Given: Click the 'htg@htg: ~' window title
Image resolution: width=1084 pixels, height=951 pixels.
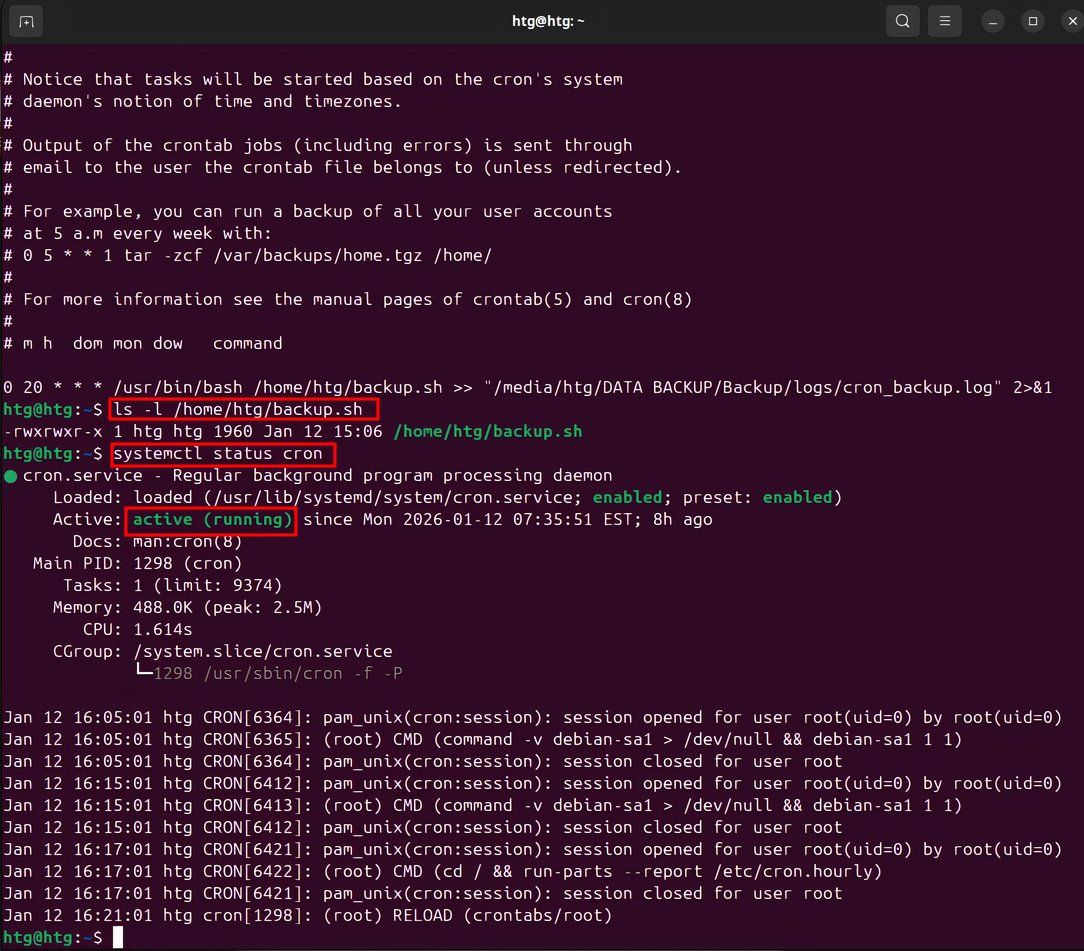Looking at the screenshot, I should [548, 20].
